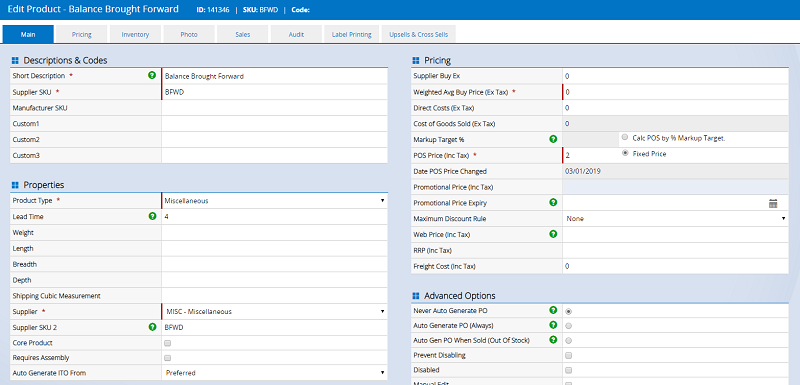Viewport: 800px width, 385px height.
Task: Click the Markup Target % input box
Action: 590,139
